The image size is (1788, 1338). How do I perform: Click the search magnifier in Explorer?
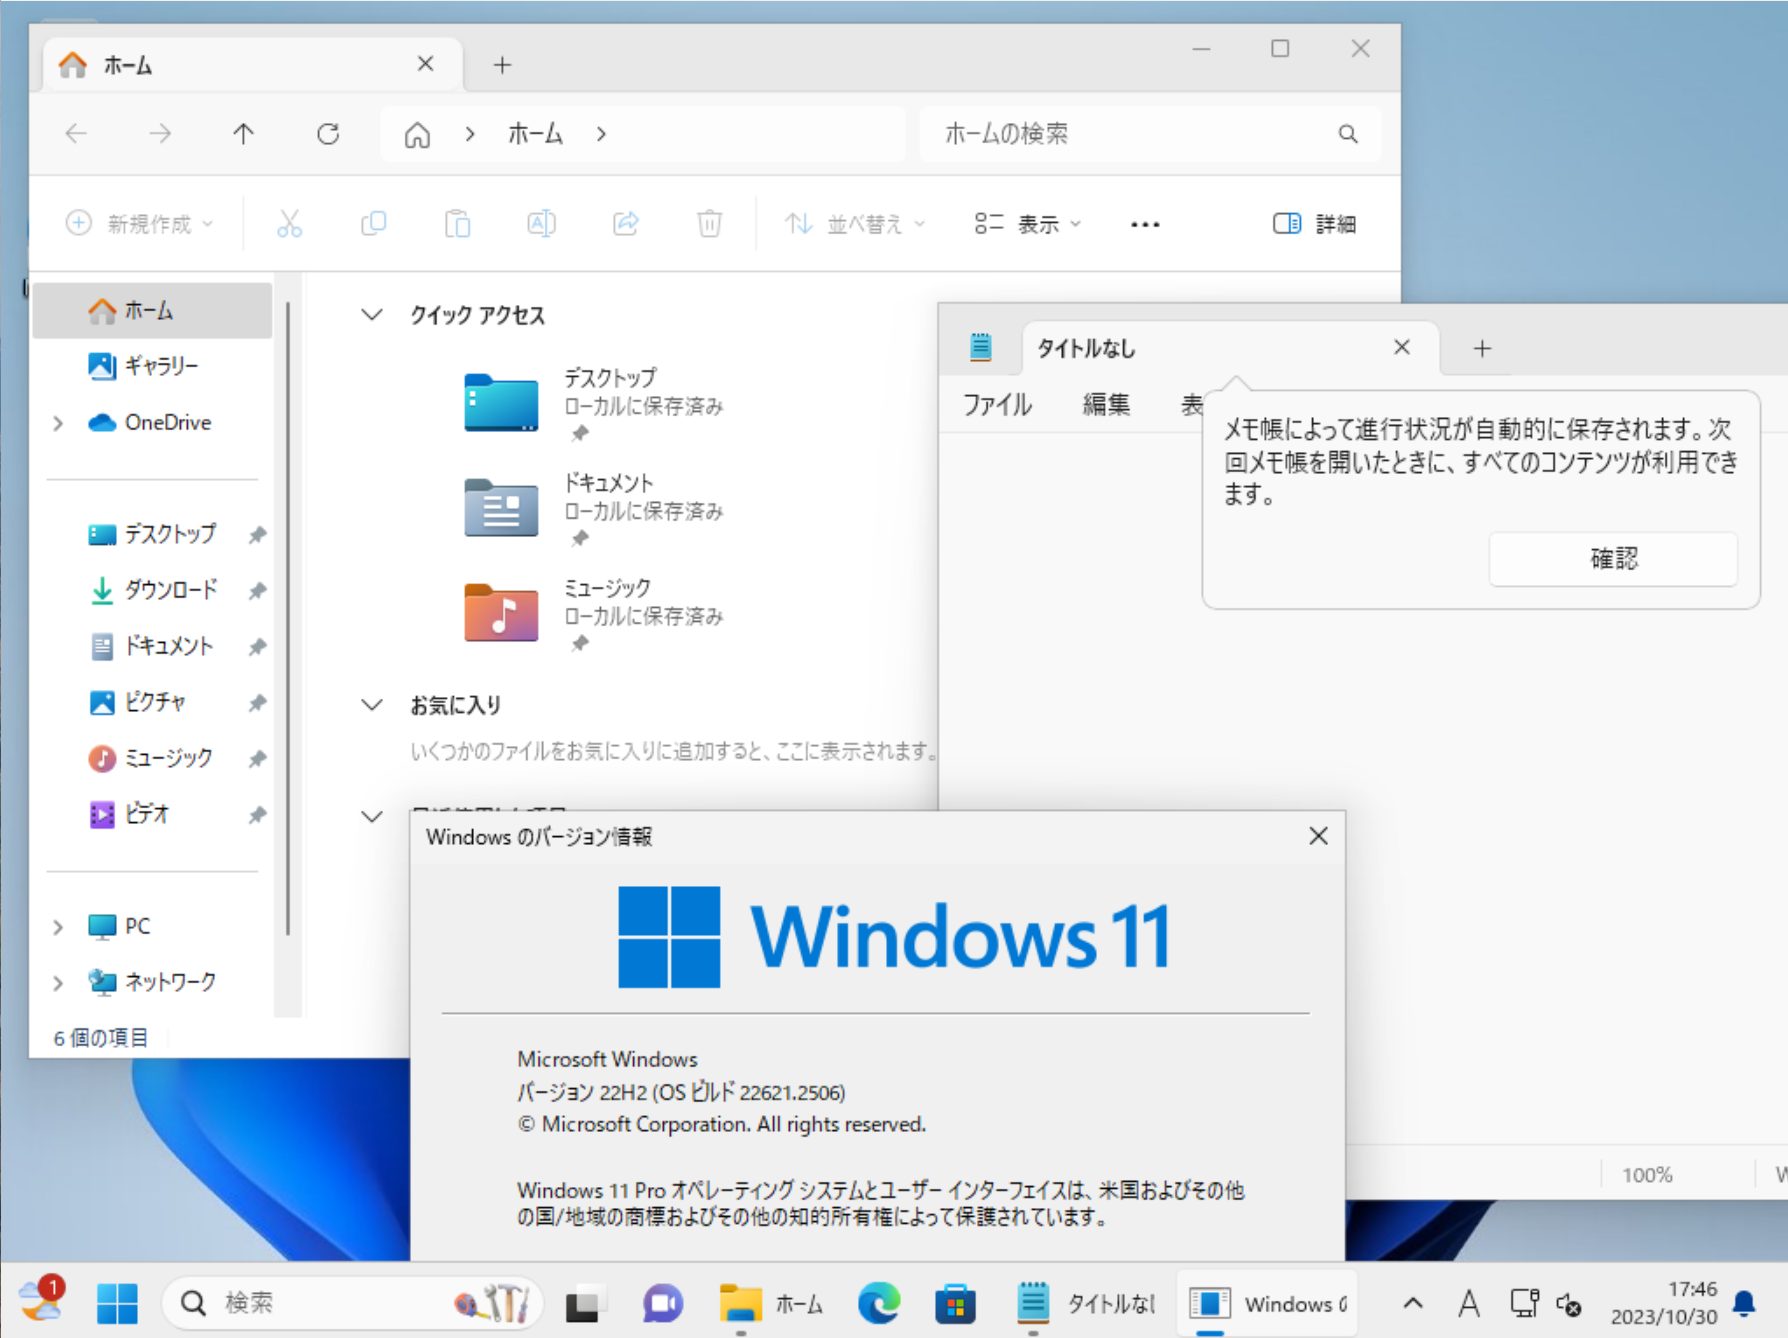(1347, 134)
